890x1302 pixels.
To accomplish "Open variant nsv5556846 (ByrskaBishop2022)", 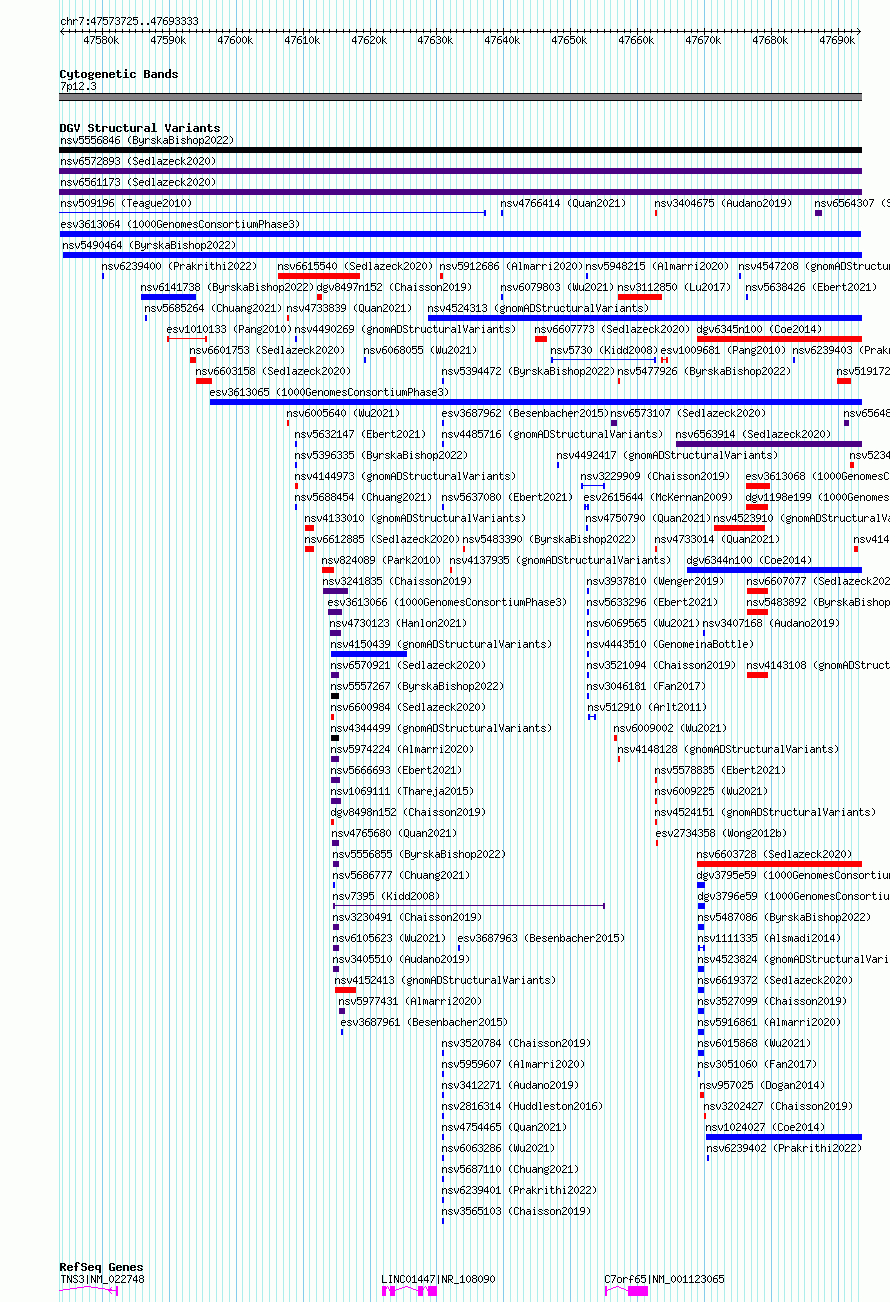I will pos(147,140).
